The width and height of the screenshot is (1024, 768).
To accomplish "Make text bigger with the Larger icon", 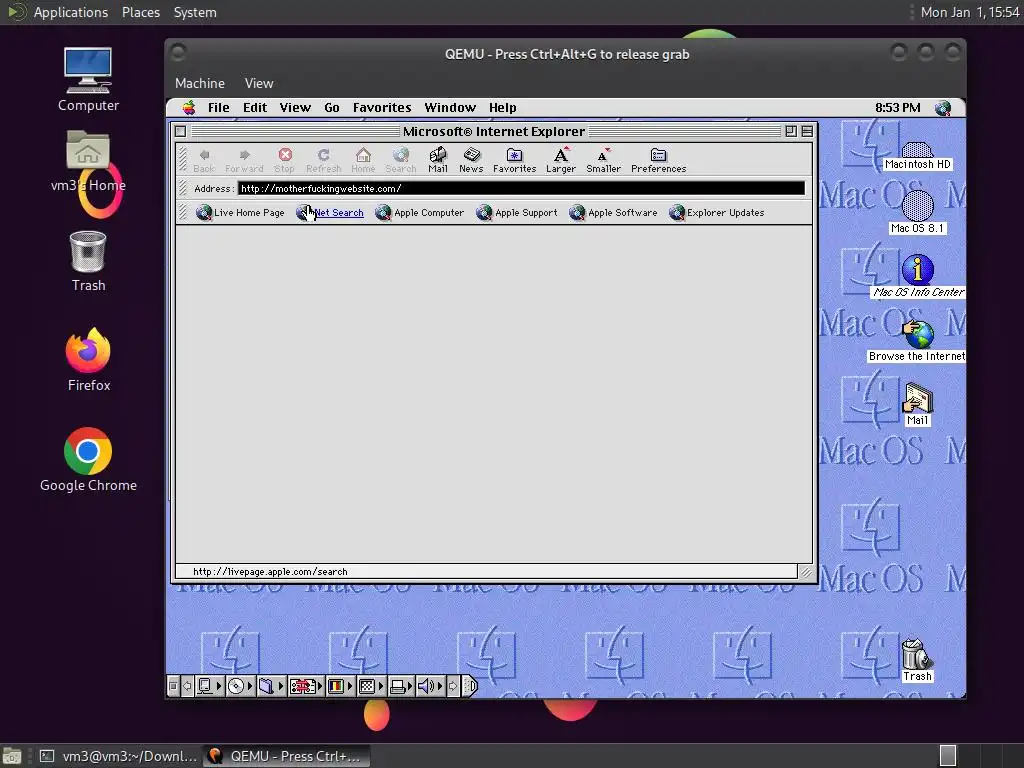I will pos(561,160).
